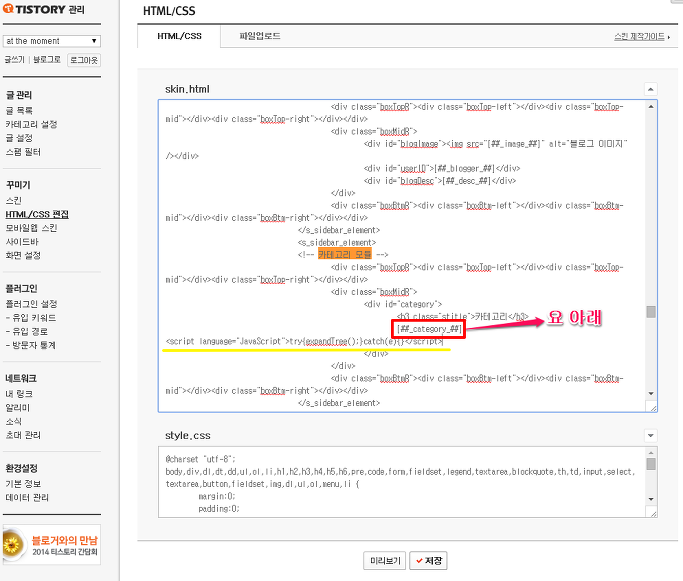Viewport: 683px width, 581px height.
Task: Click the 저장 save button
Action: point(428,561)
